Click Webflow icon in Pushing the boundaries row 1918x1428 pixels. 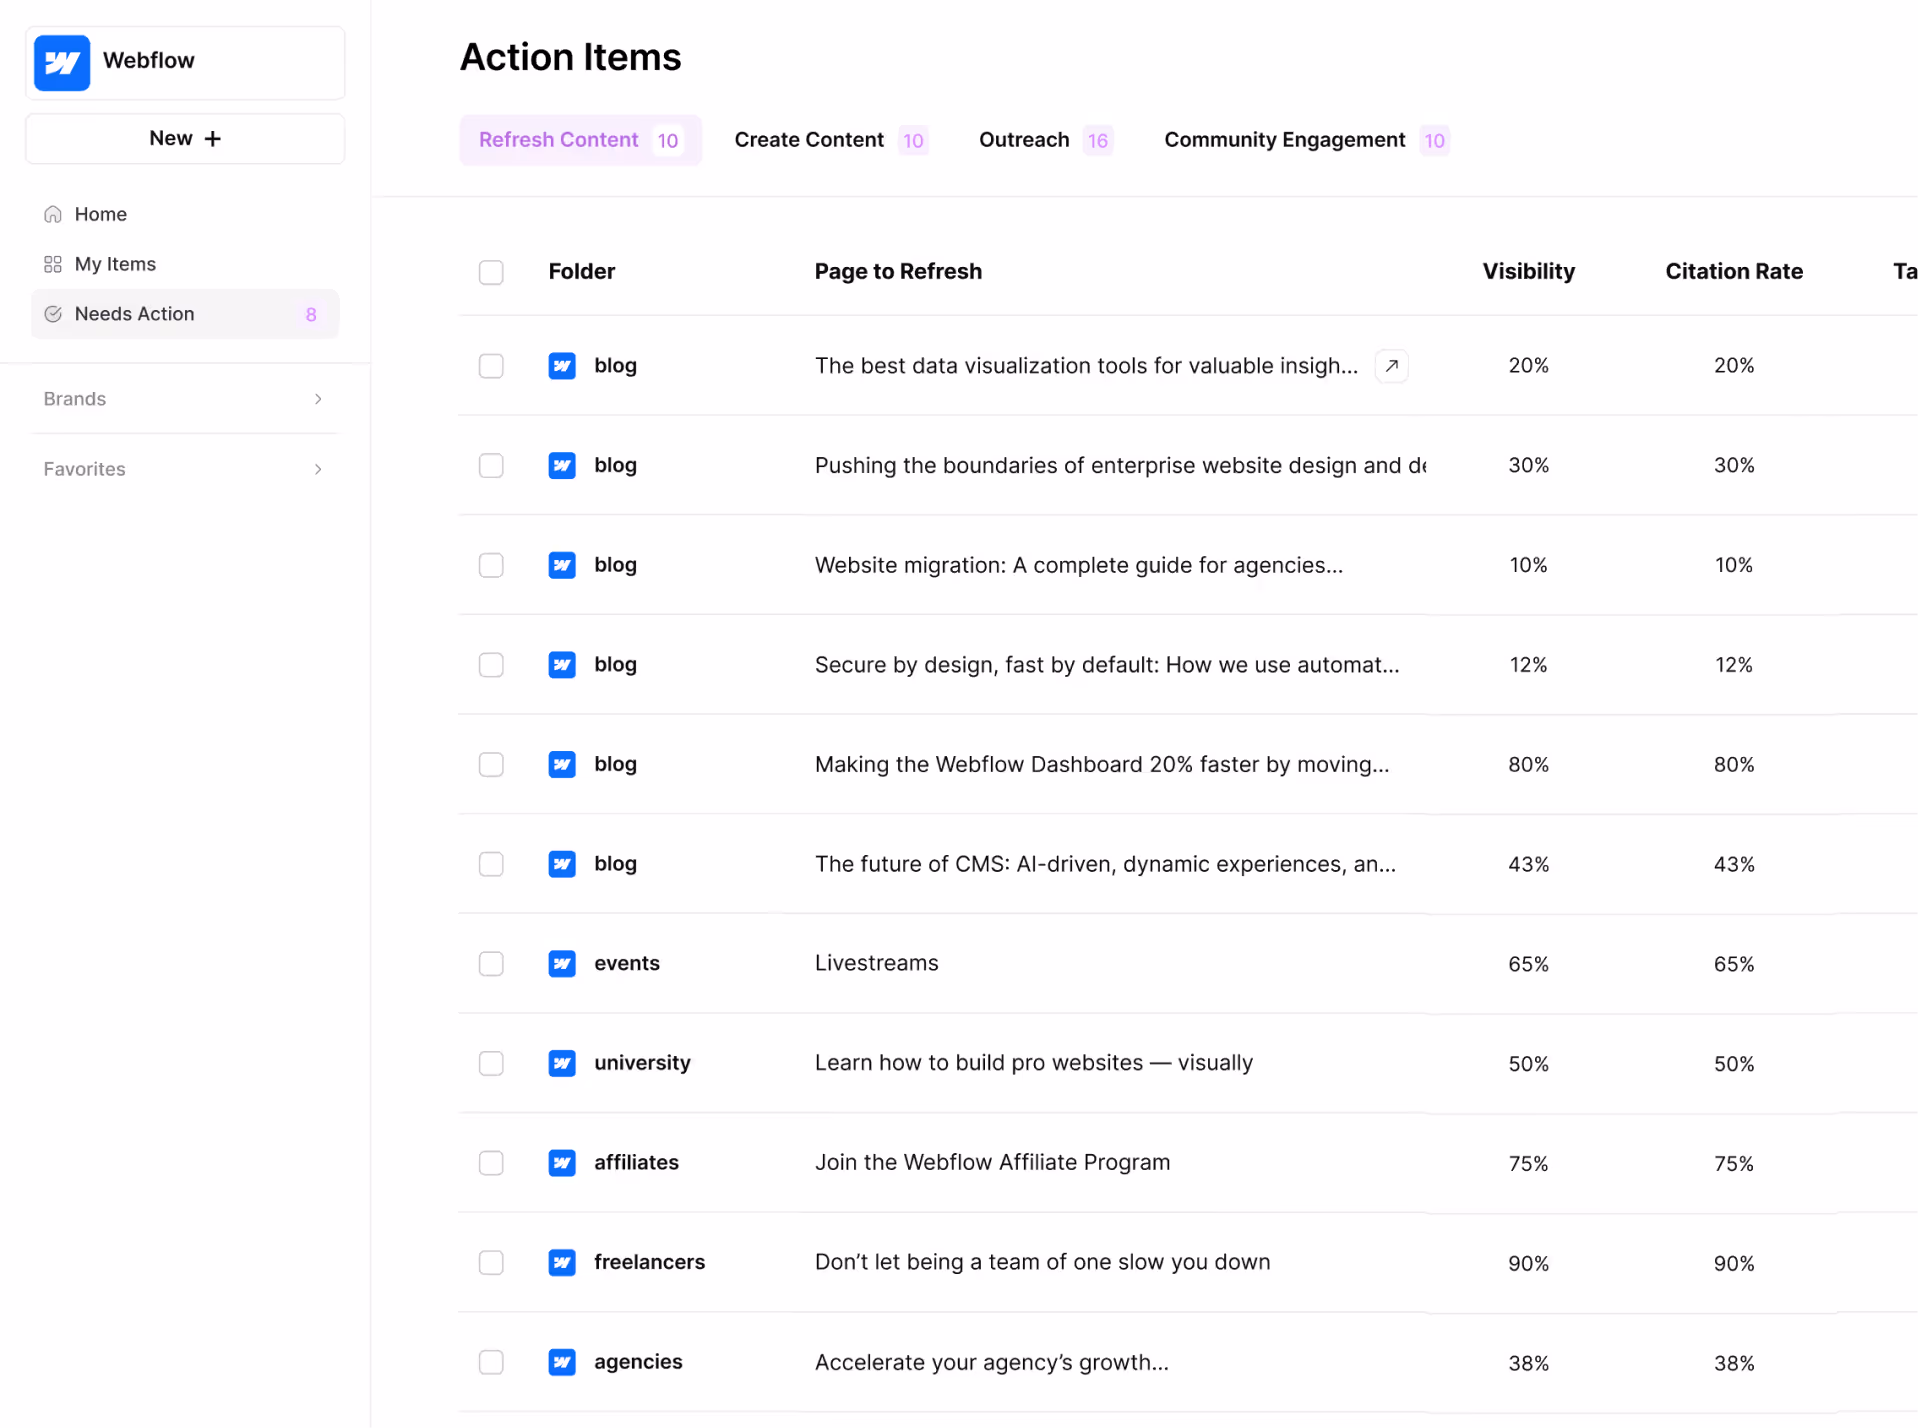pyautogui.click(x=562, y=466)
